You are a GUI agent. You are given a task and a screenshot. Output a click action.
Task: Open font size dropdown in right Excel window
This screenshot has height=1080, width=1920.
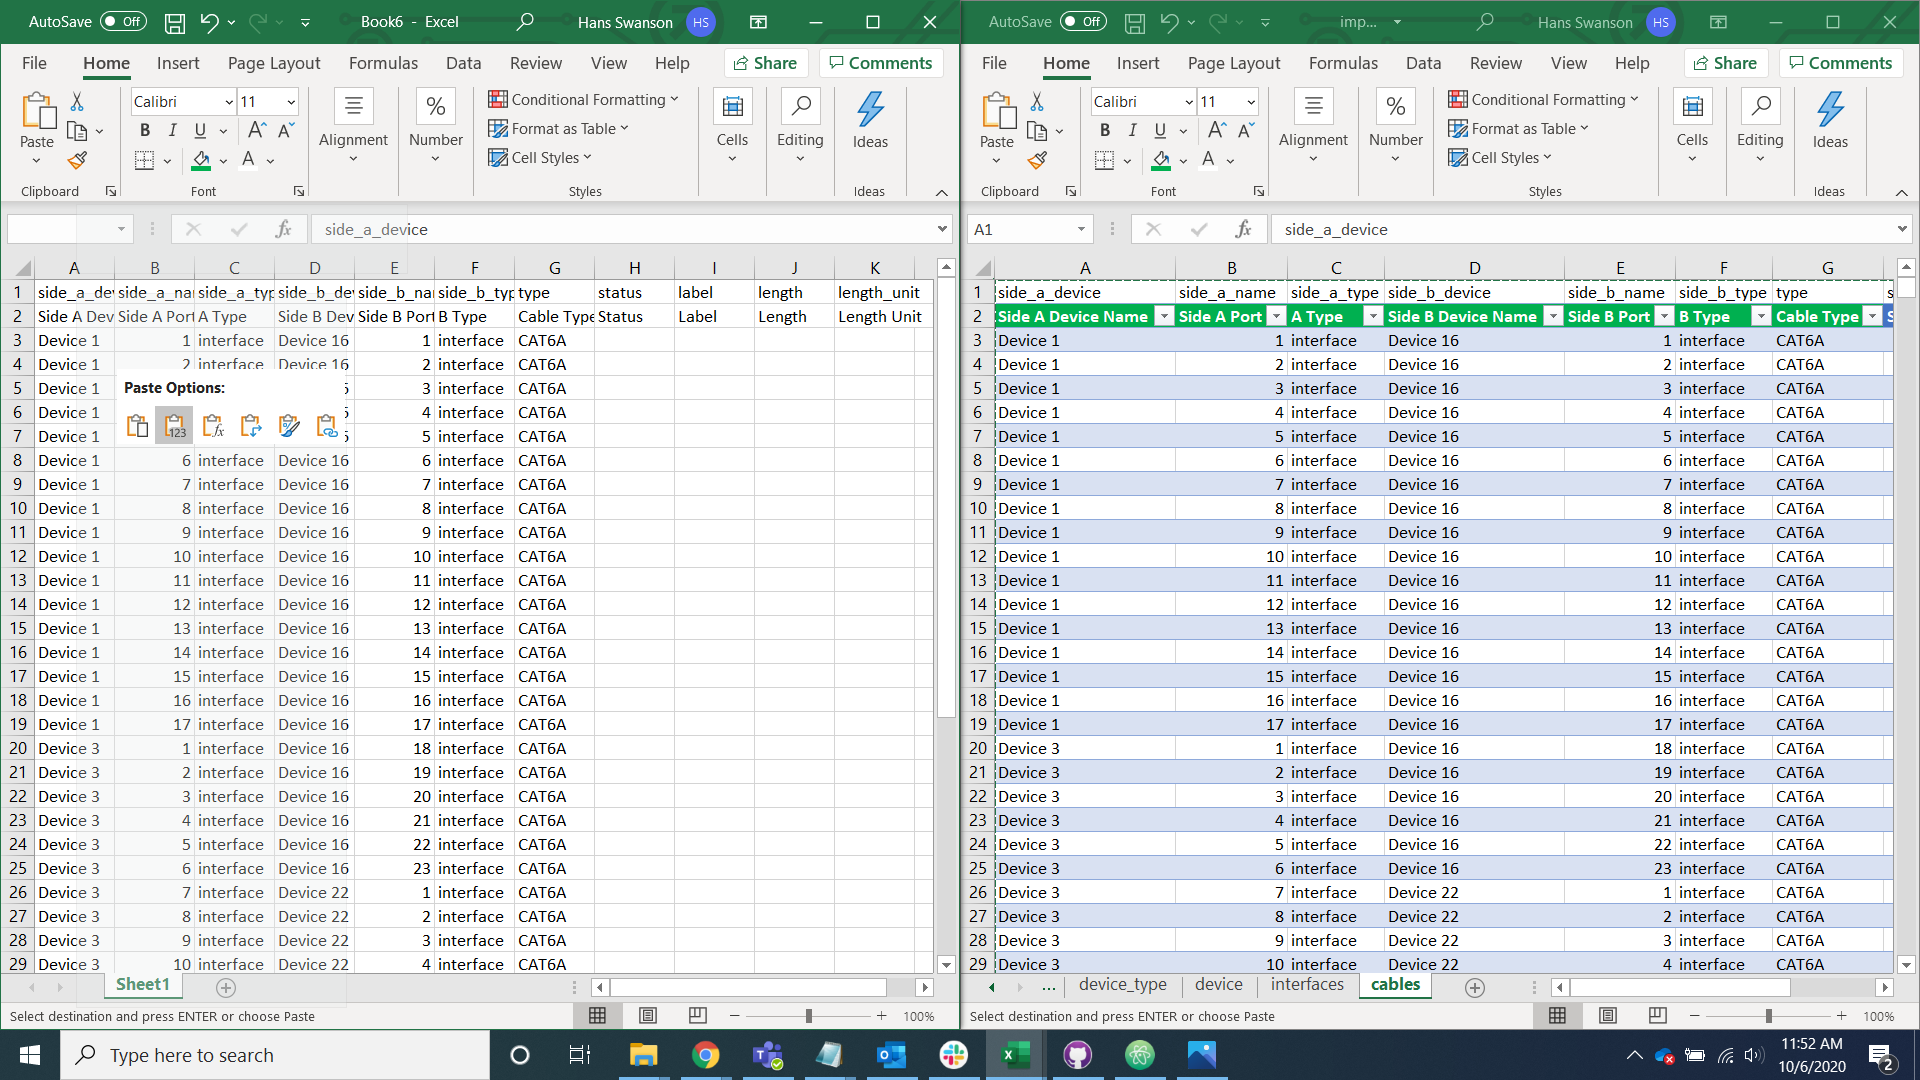point(1251,102)
